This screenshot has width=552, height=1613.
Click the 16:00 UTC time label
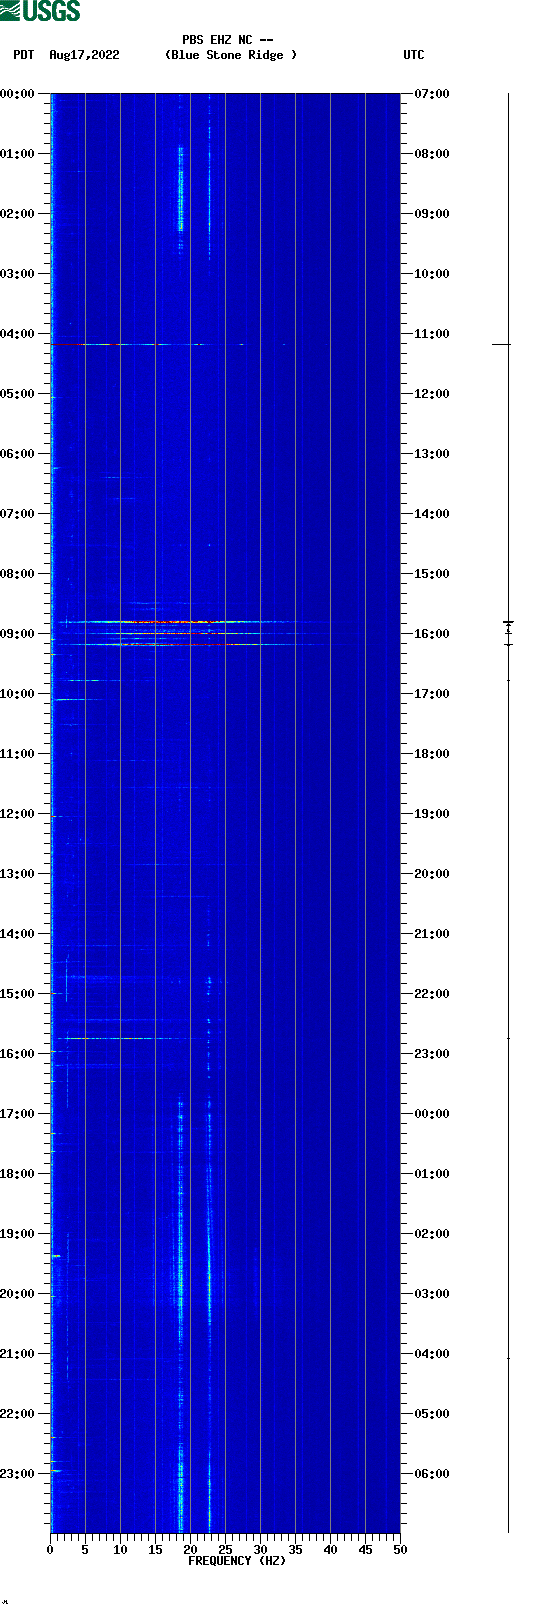click(432, 633)
